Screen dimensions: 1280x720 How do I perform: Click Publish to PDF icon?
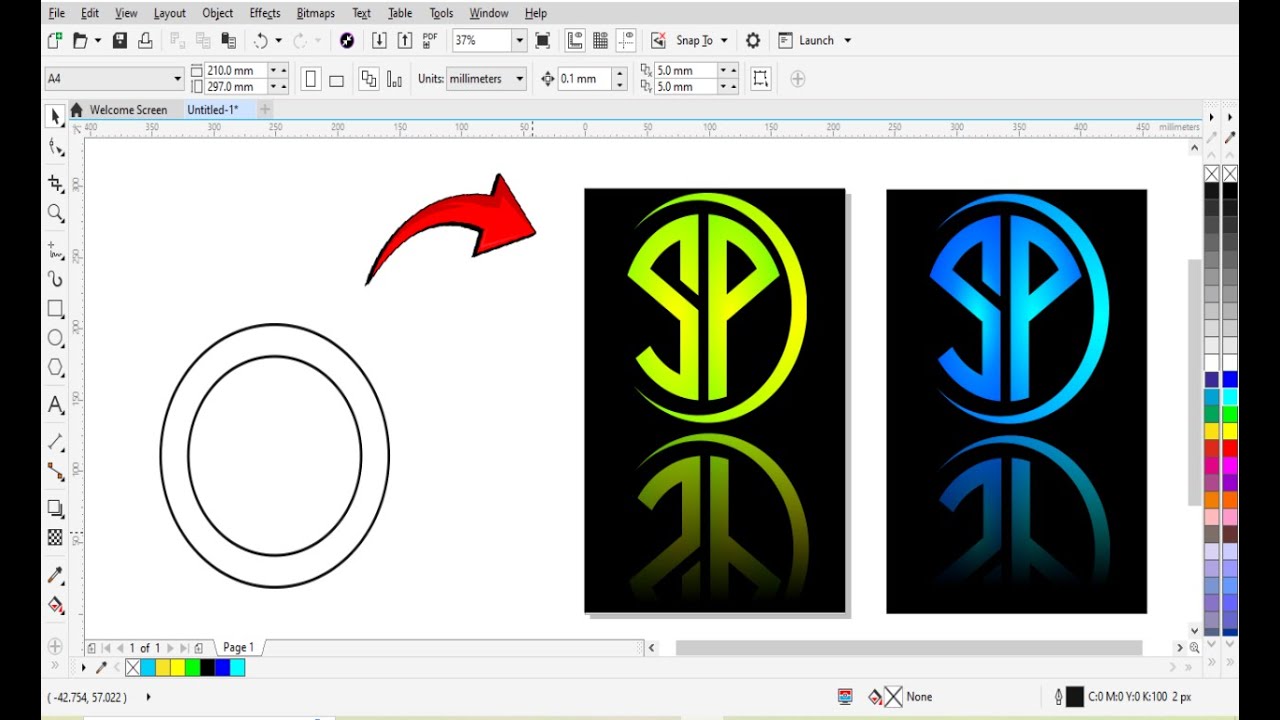click(x=430, y=40)
